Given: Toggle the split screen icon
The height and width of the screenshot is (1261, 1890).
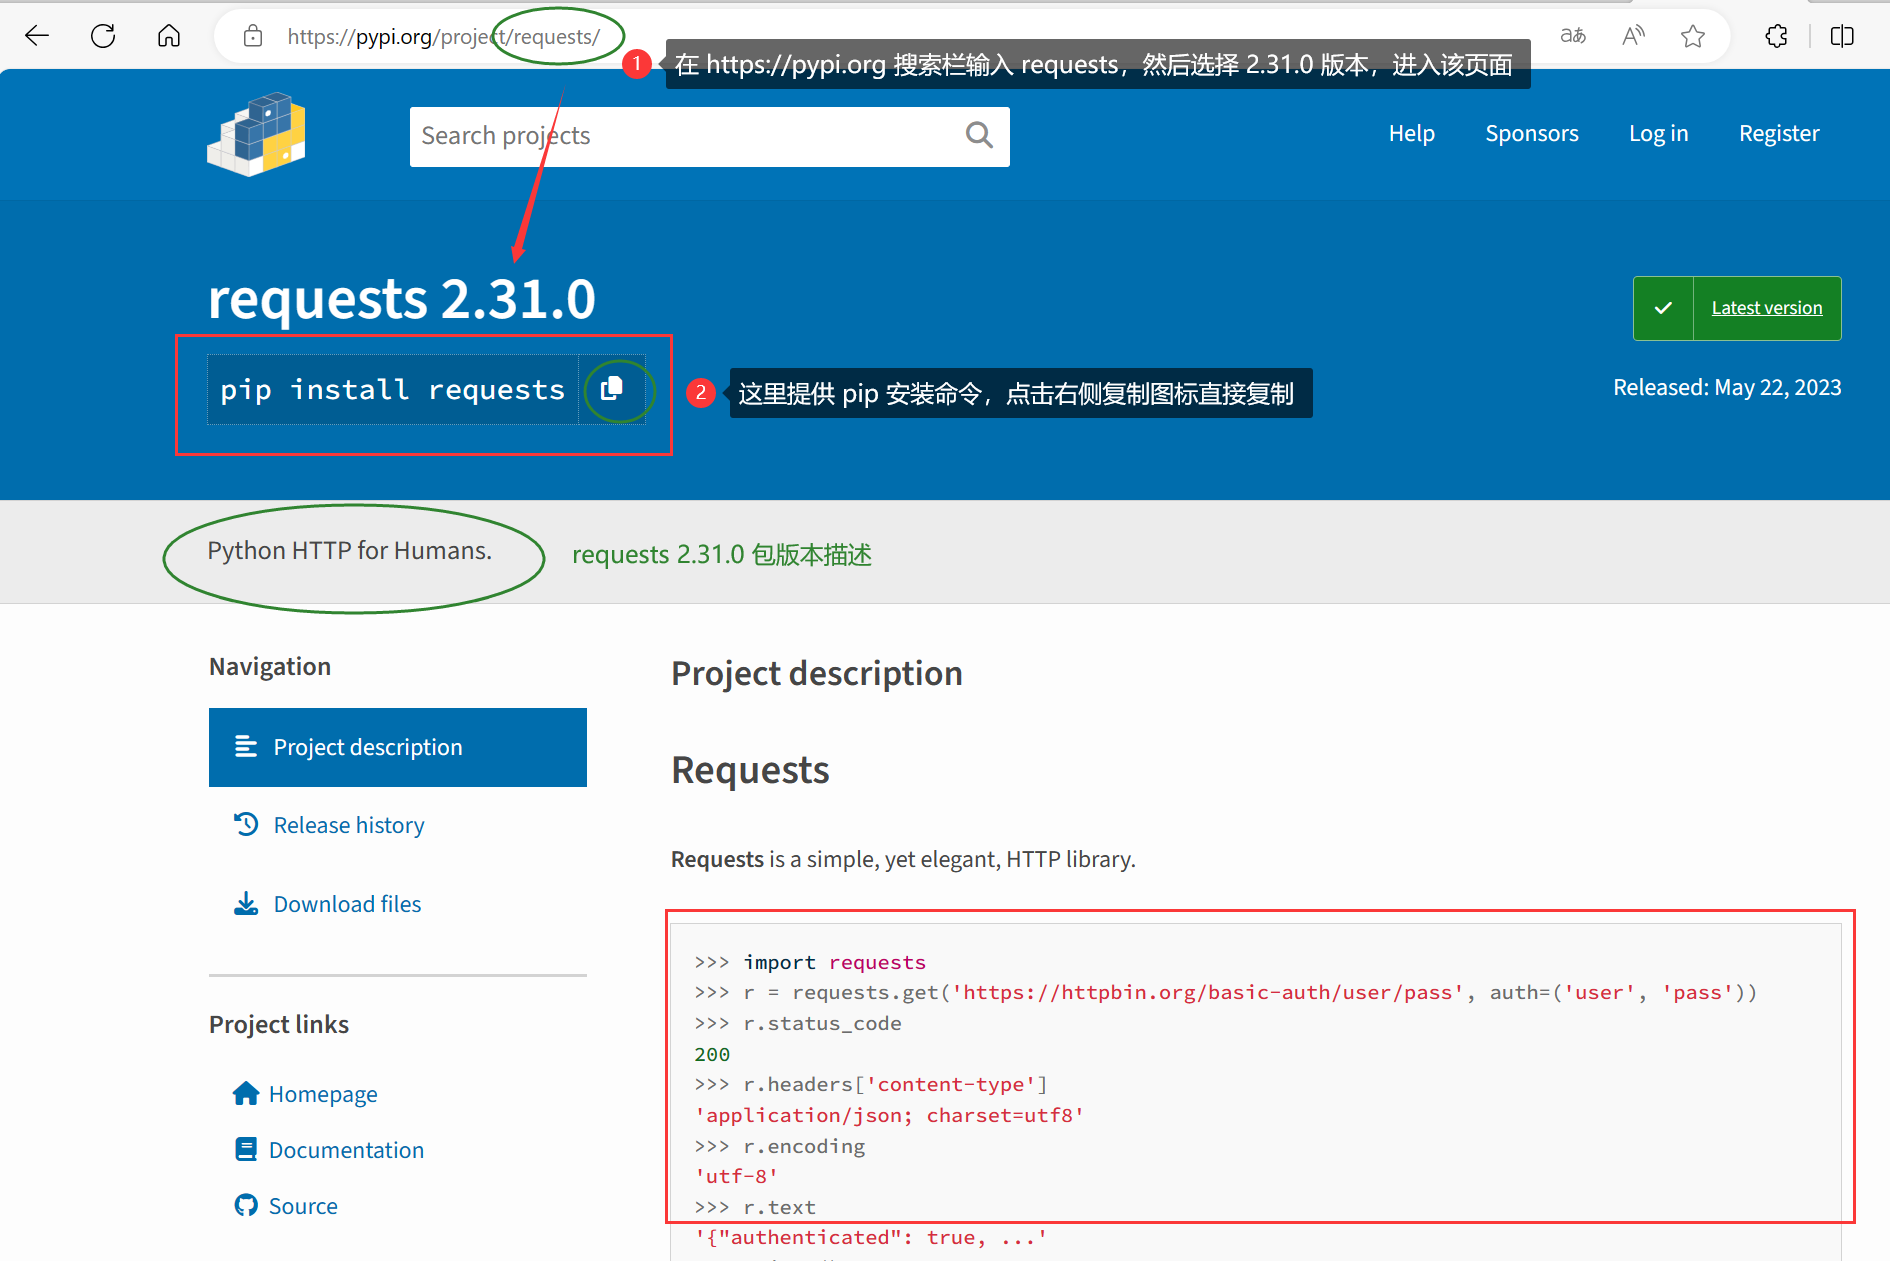Looking at the screenshot, I should 1842,37.
